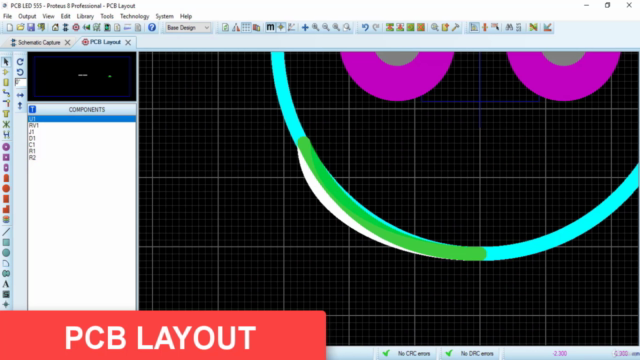Click the 'No DRC errors' status indicator
640x360 pixels.
469,353
